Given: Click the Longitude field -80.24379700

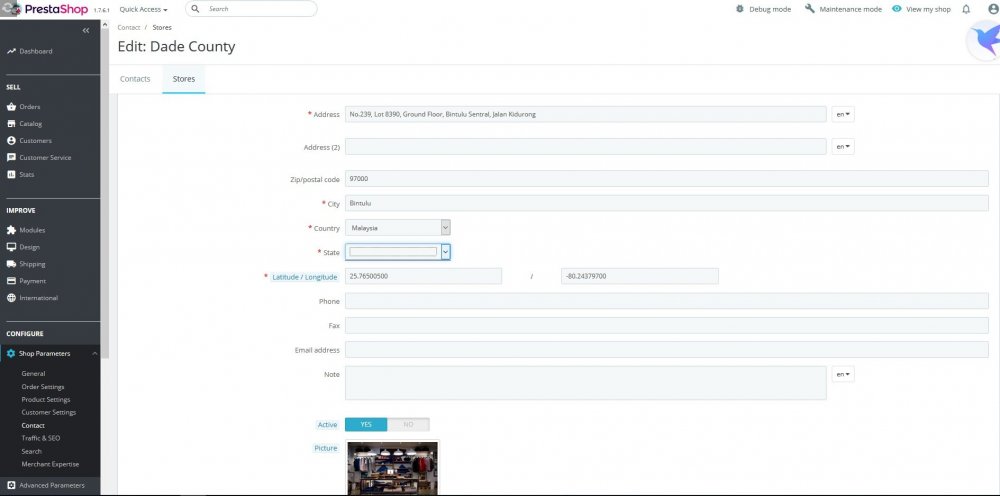Looking at the screenshot, I should pyautogui.click(x=640, y=276).
